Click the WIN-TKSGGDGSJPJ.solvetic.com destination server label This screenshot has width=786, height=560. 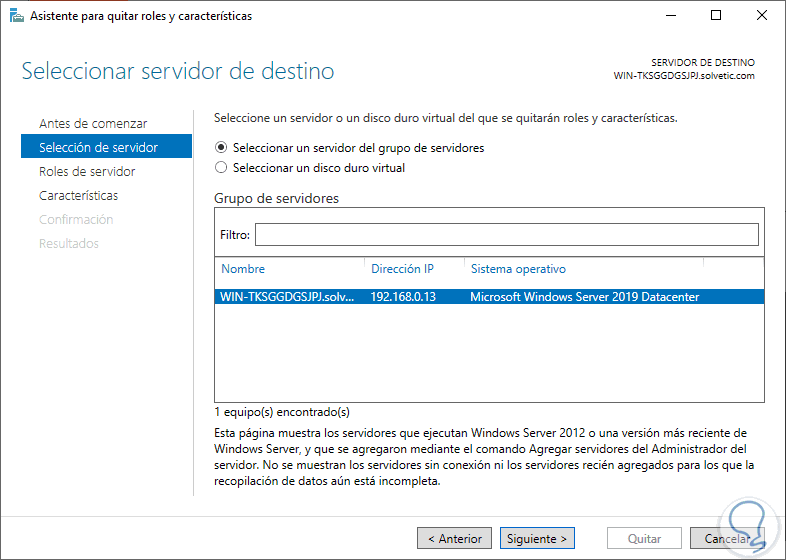click(x=684, y=76)
